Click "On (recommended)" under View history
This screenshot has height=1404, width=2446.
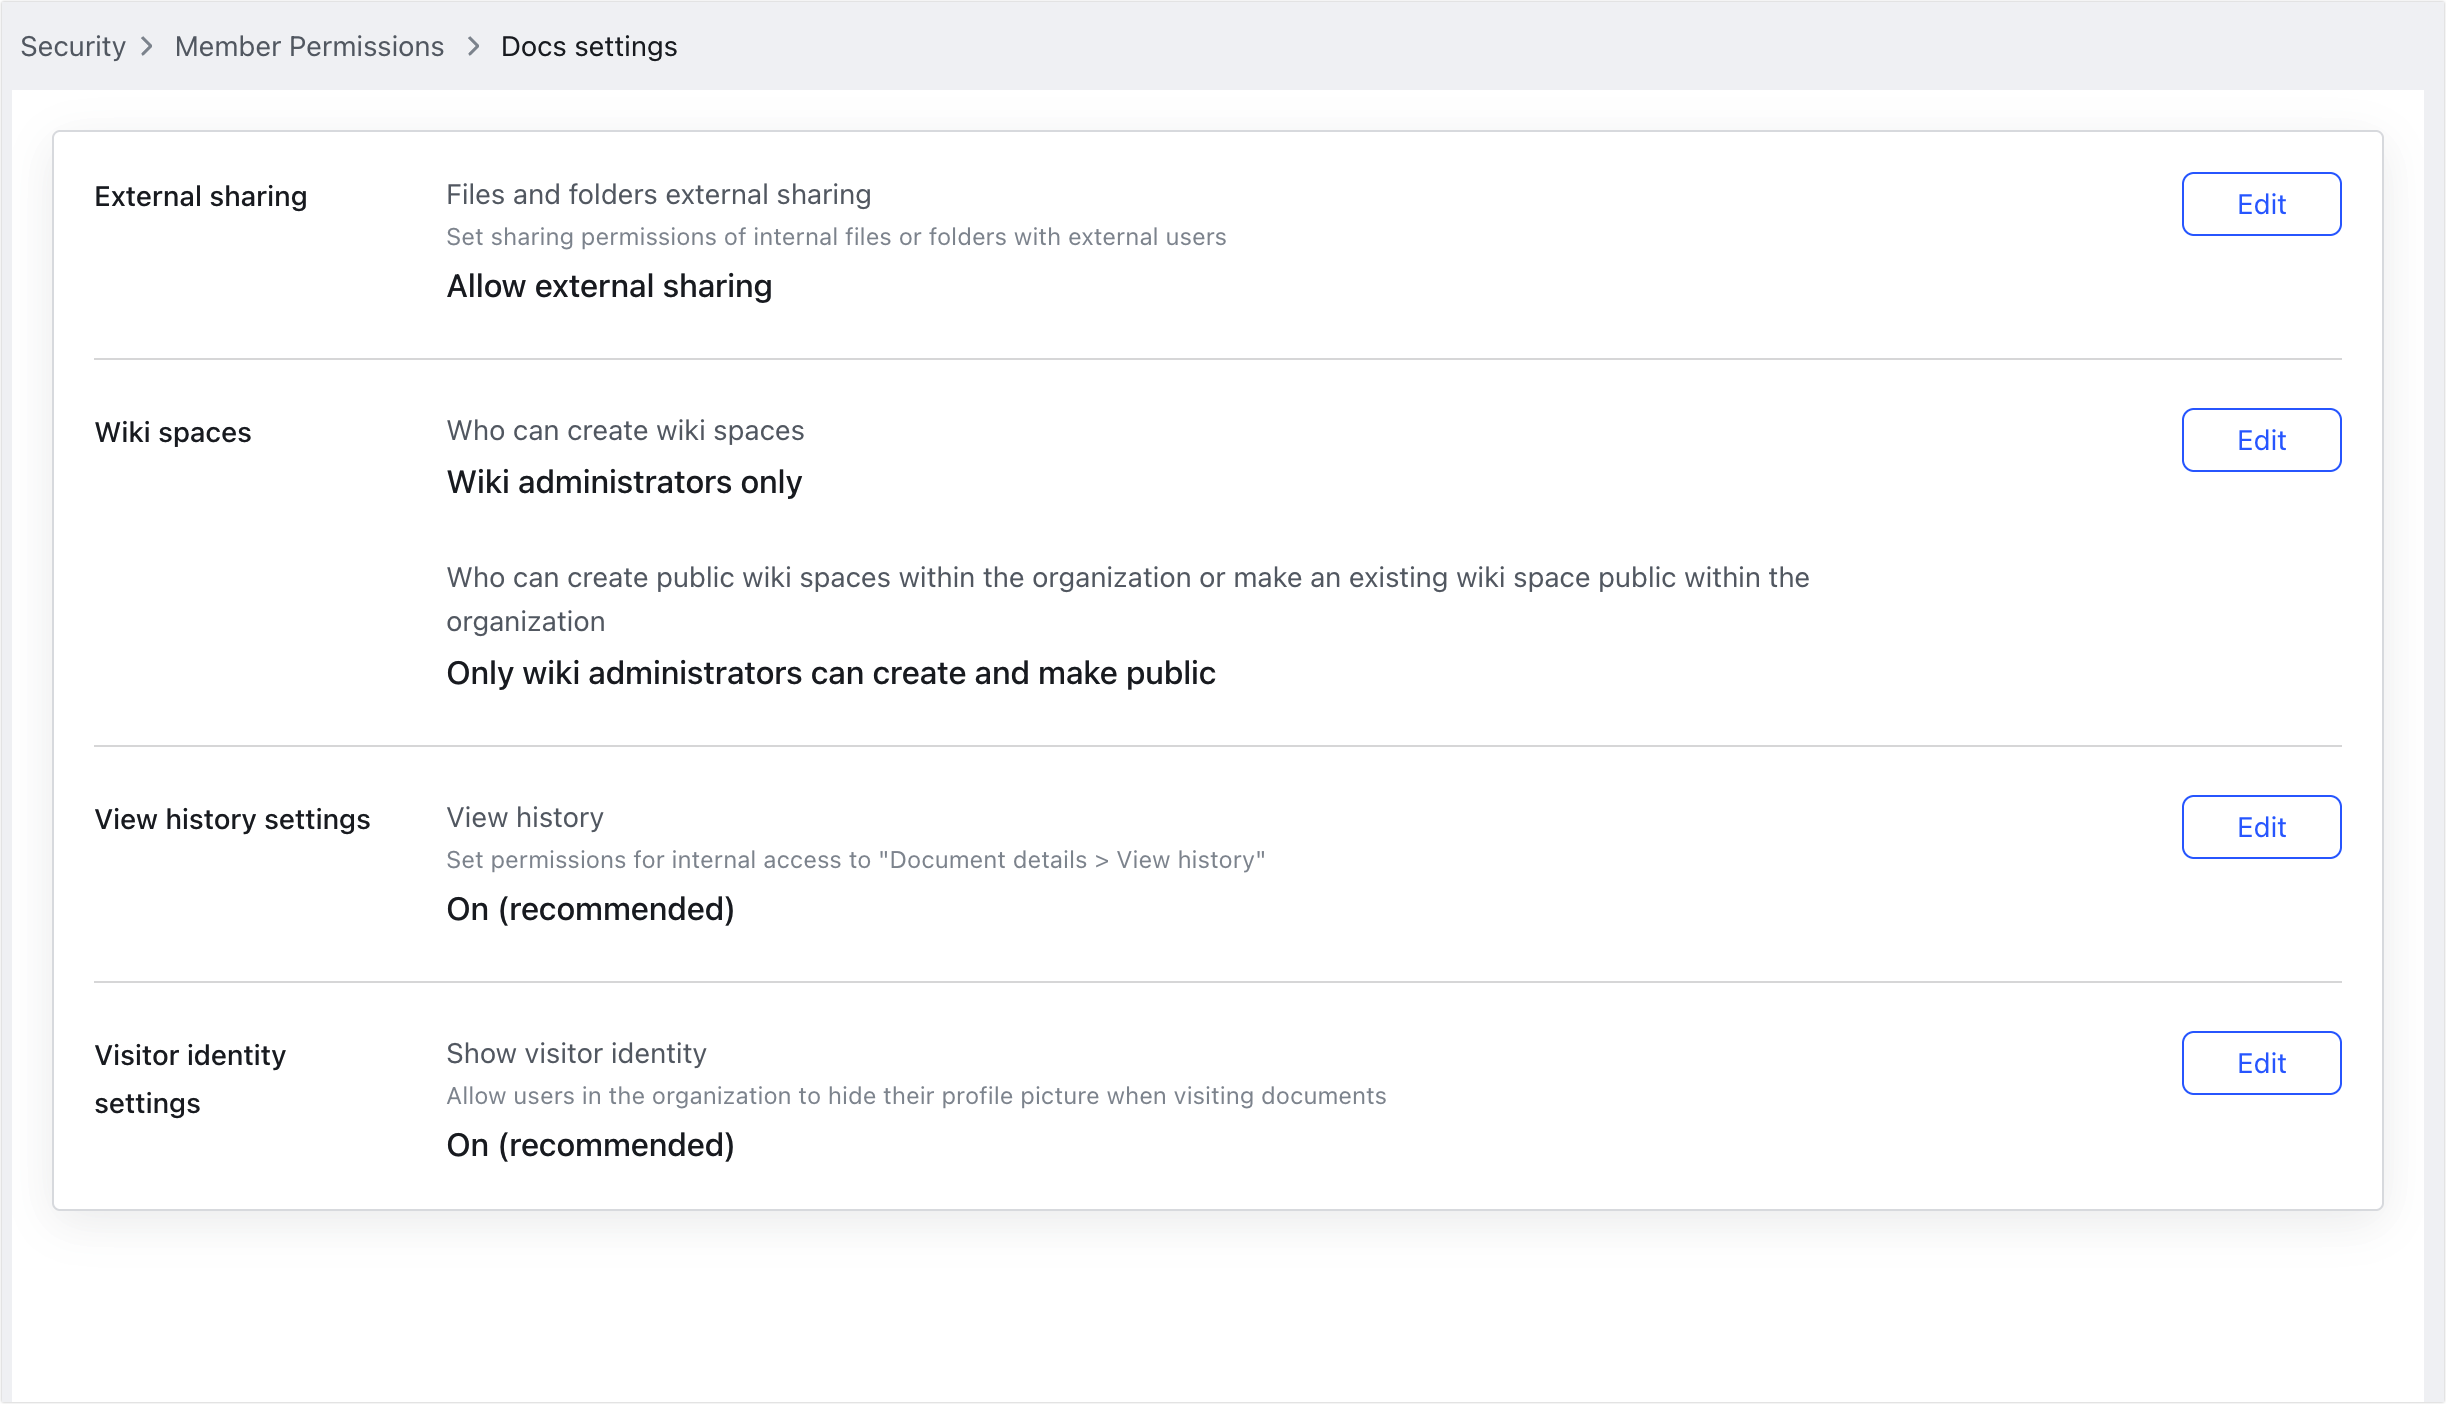pos(590,909)
